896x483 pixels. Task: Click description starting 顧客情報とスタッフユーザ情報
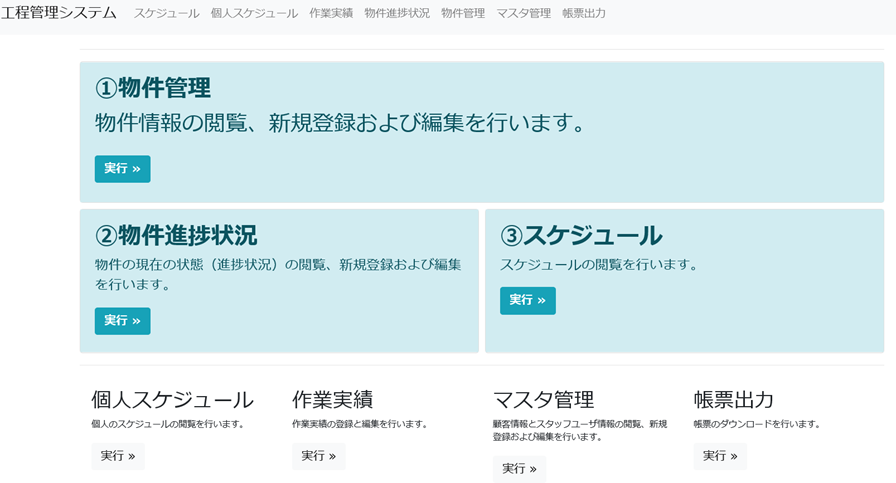pos(580,430)
